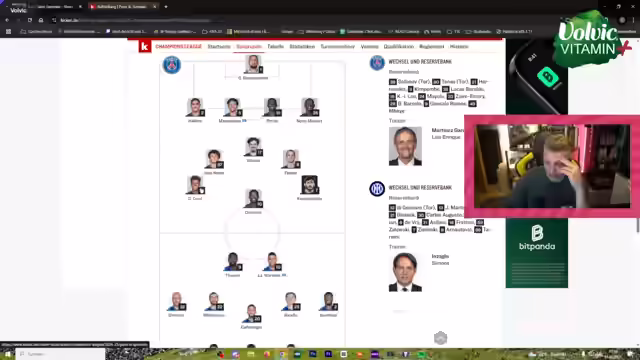
Task: Click the Inter crest beside Wechsel und Reservebank
Action: pos(377,189)
